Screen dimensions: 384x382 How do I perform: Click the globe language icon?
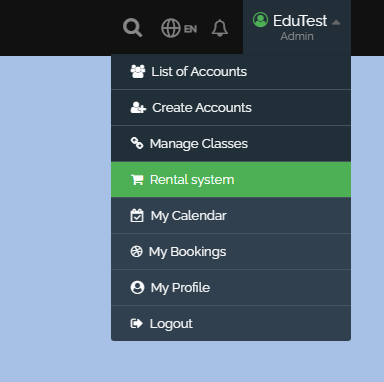(171, 28)
